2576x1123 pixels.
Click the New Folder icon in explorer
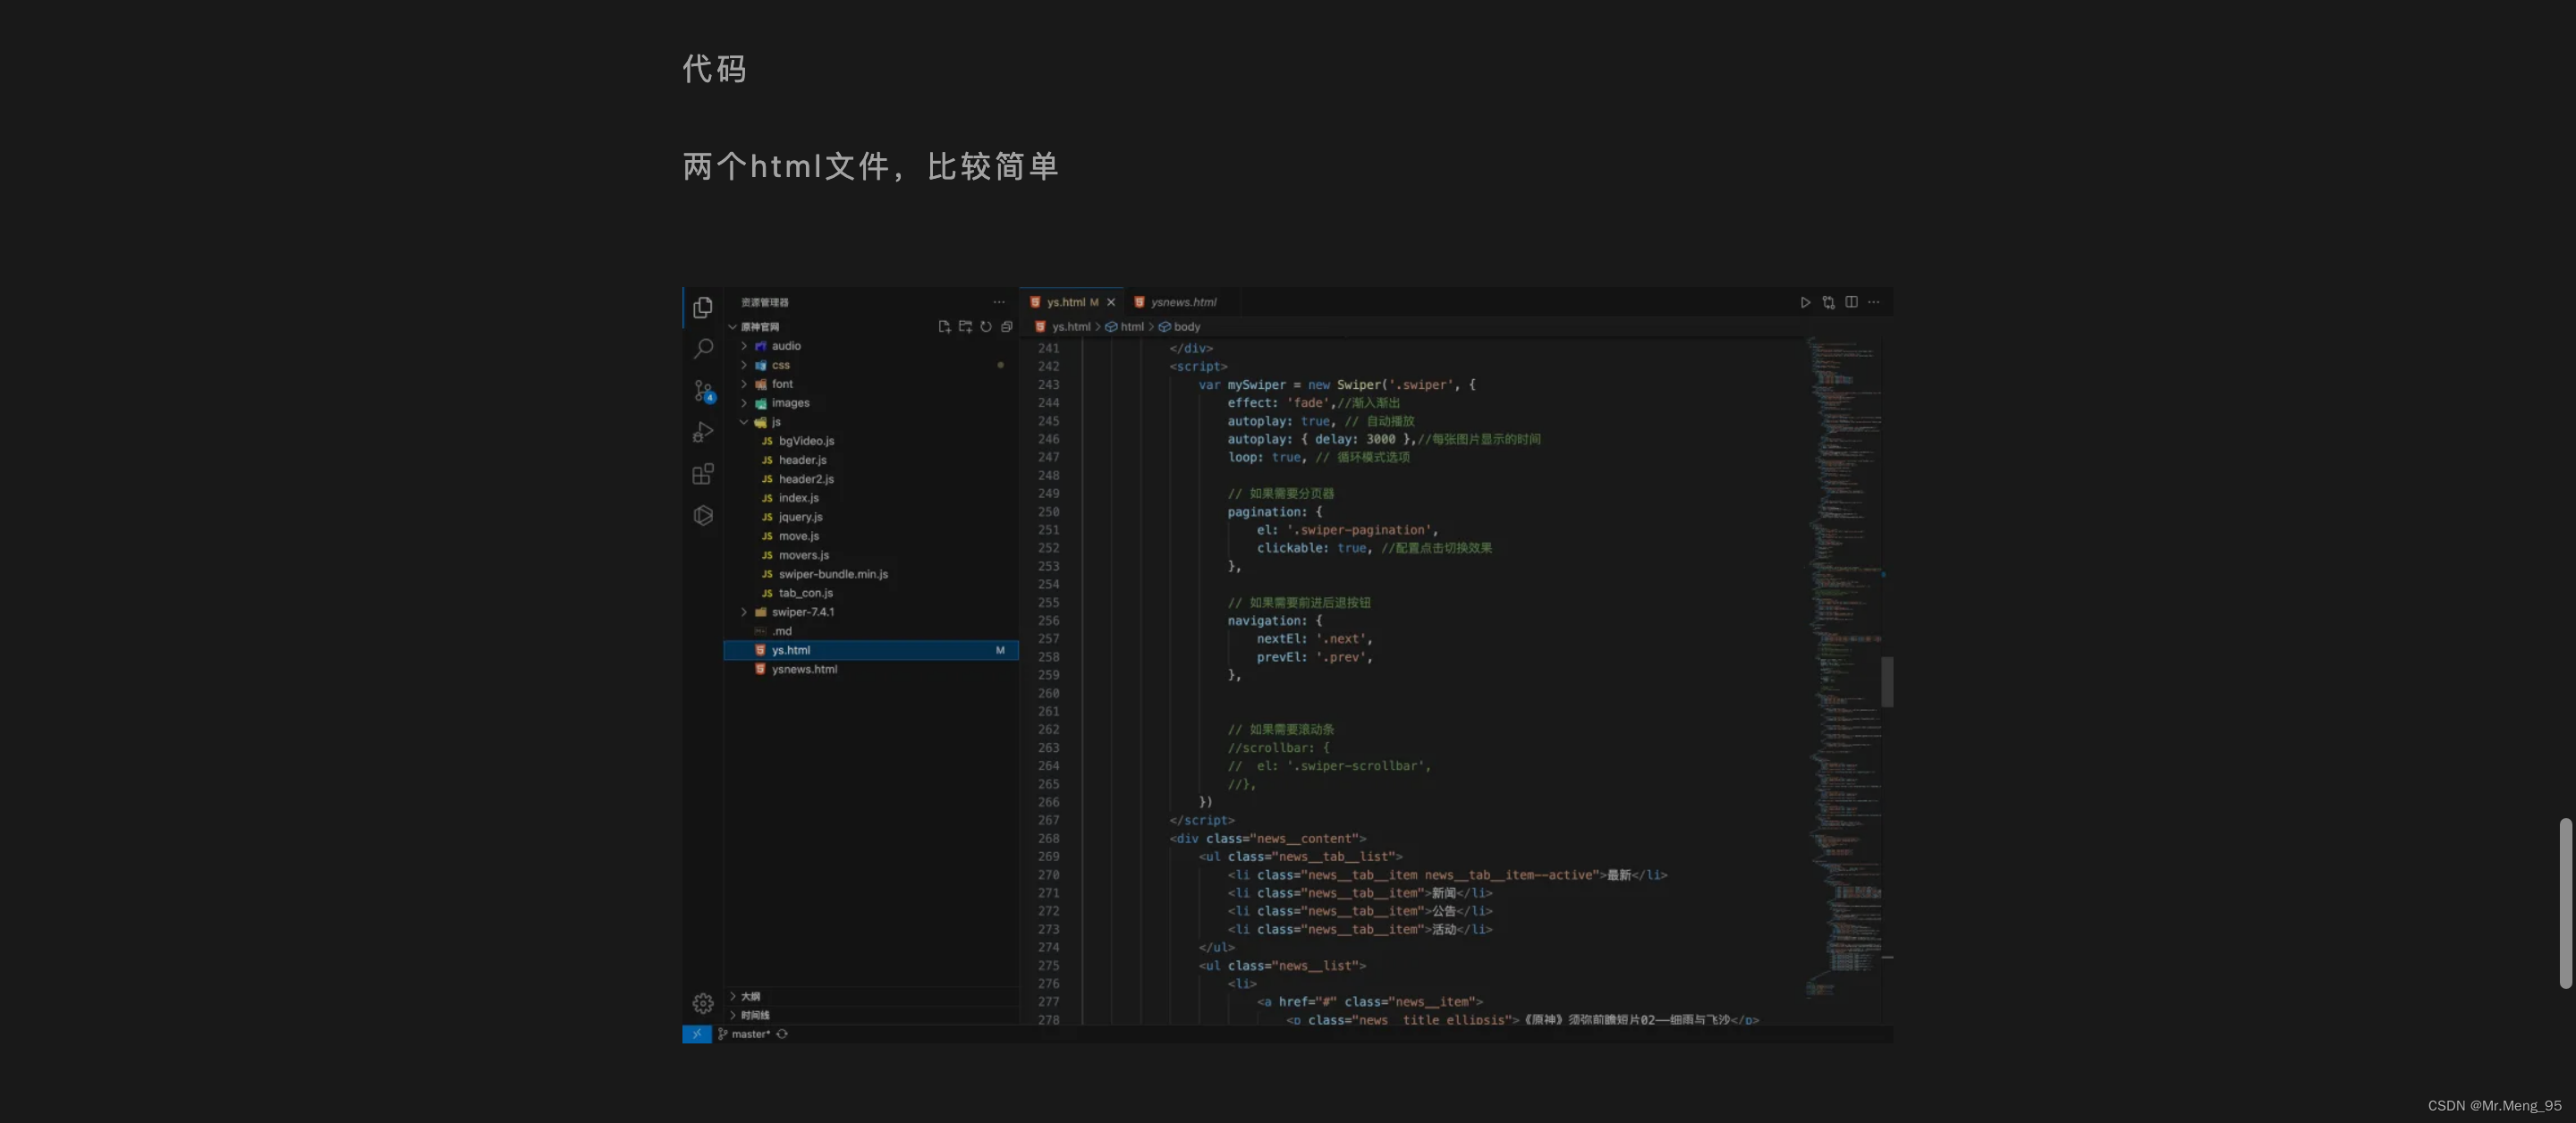(965, 327)
